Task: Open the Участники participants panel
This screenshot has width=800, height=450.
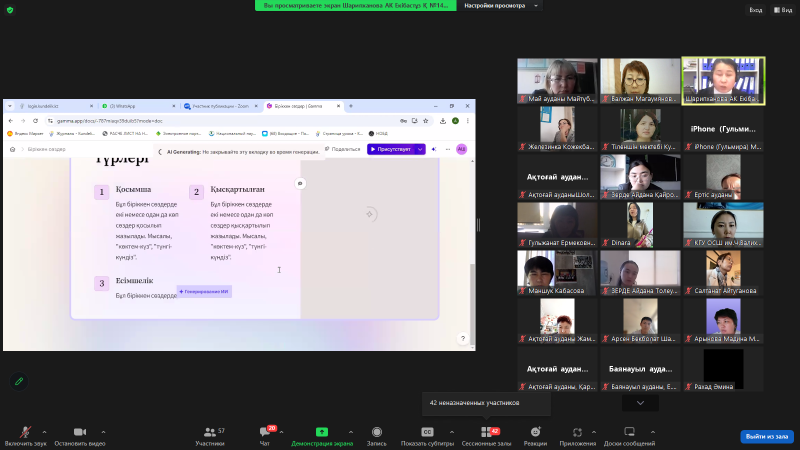Action: click(209, 432)
